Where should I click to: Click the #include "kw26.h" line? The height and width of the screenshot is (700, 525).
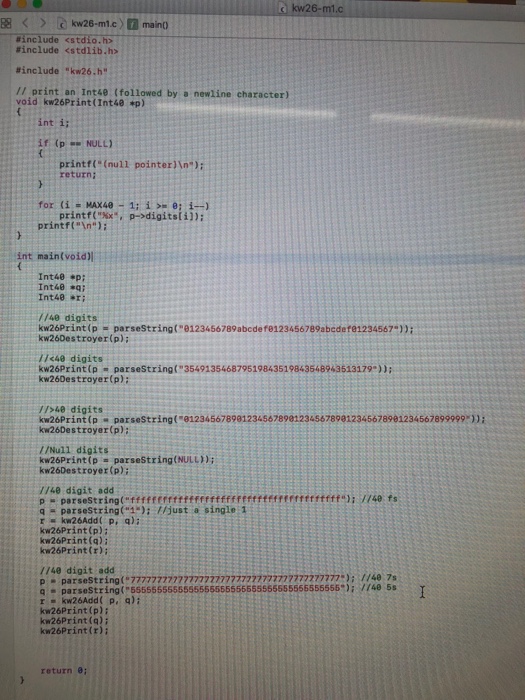click(62, 71)
